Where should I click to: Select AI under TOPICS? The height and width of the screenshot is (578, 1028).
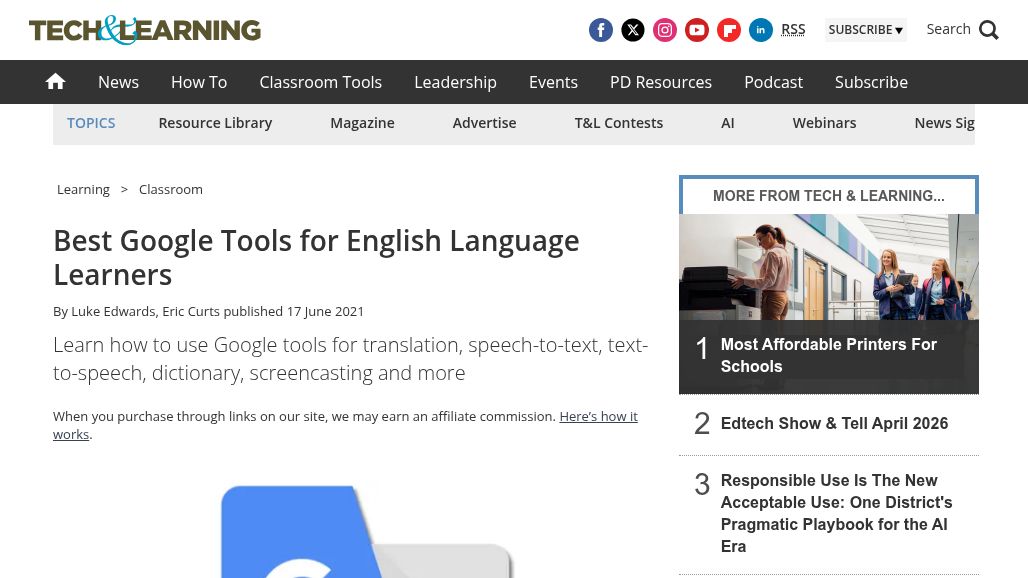tap(727, 122)
